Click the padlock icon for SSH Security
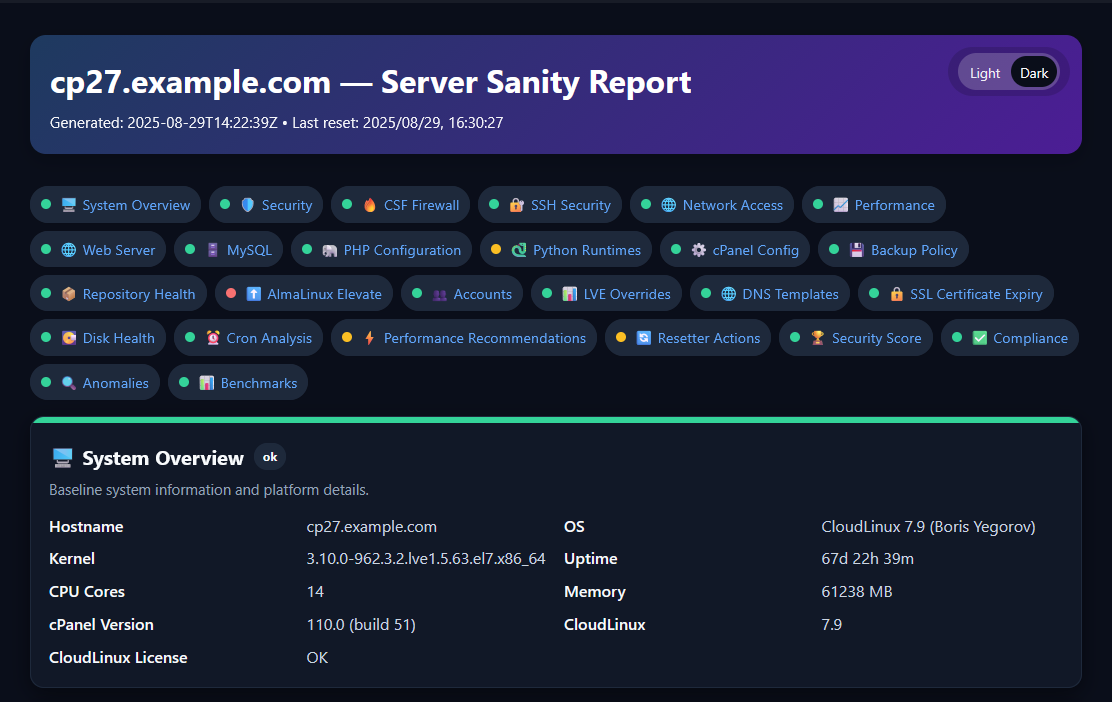 click(516, 205)
